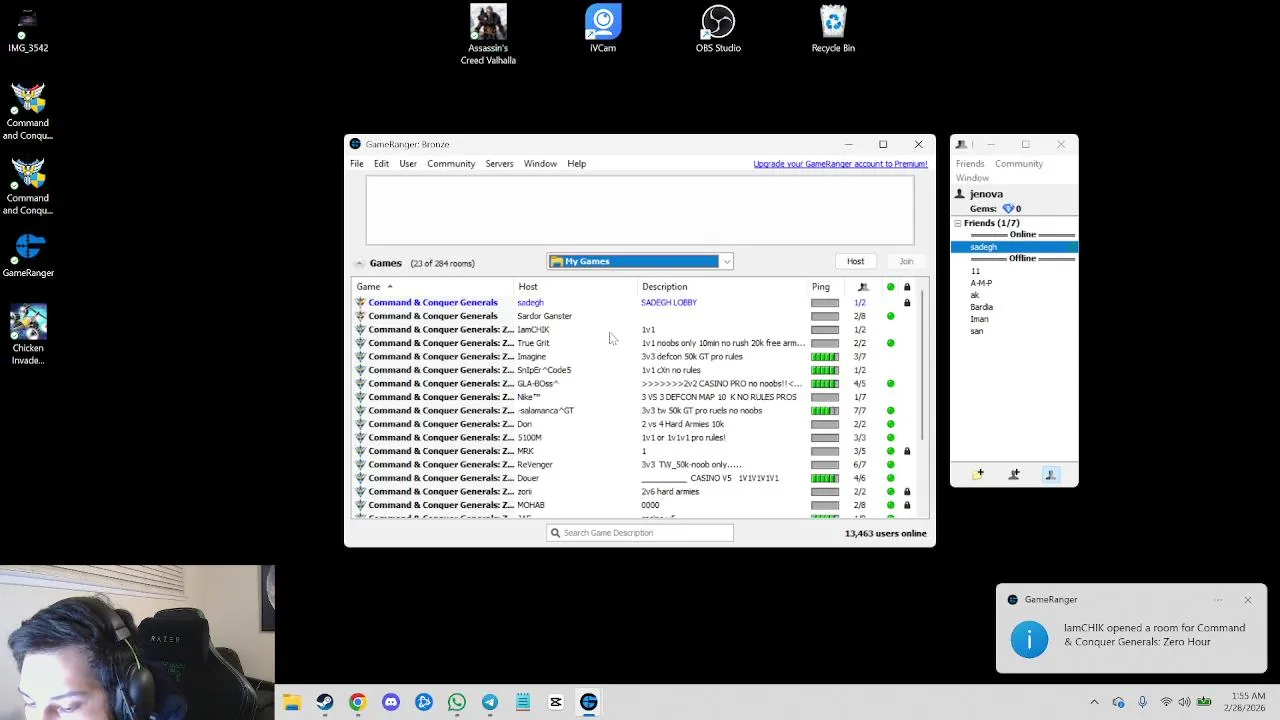Collapse the Friends group tree
This screenshot has width=1280, height=720.
coord(957,223)
